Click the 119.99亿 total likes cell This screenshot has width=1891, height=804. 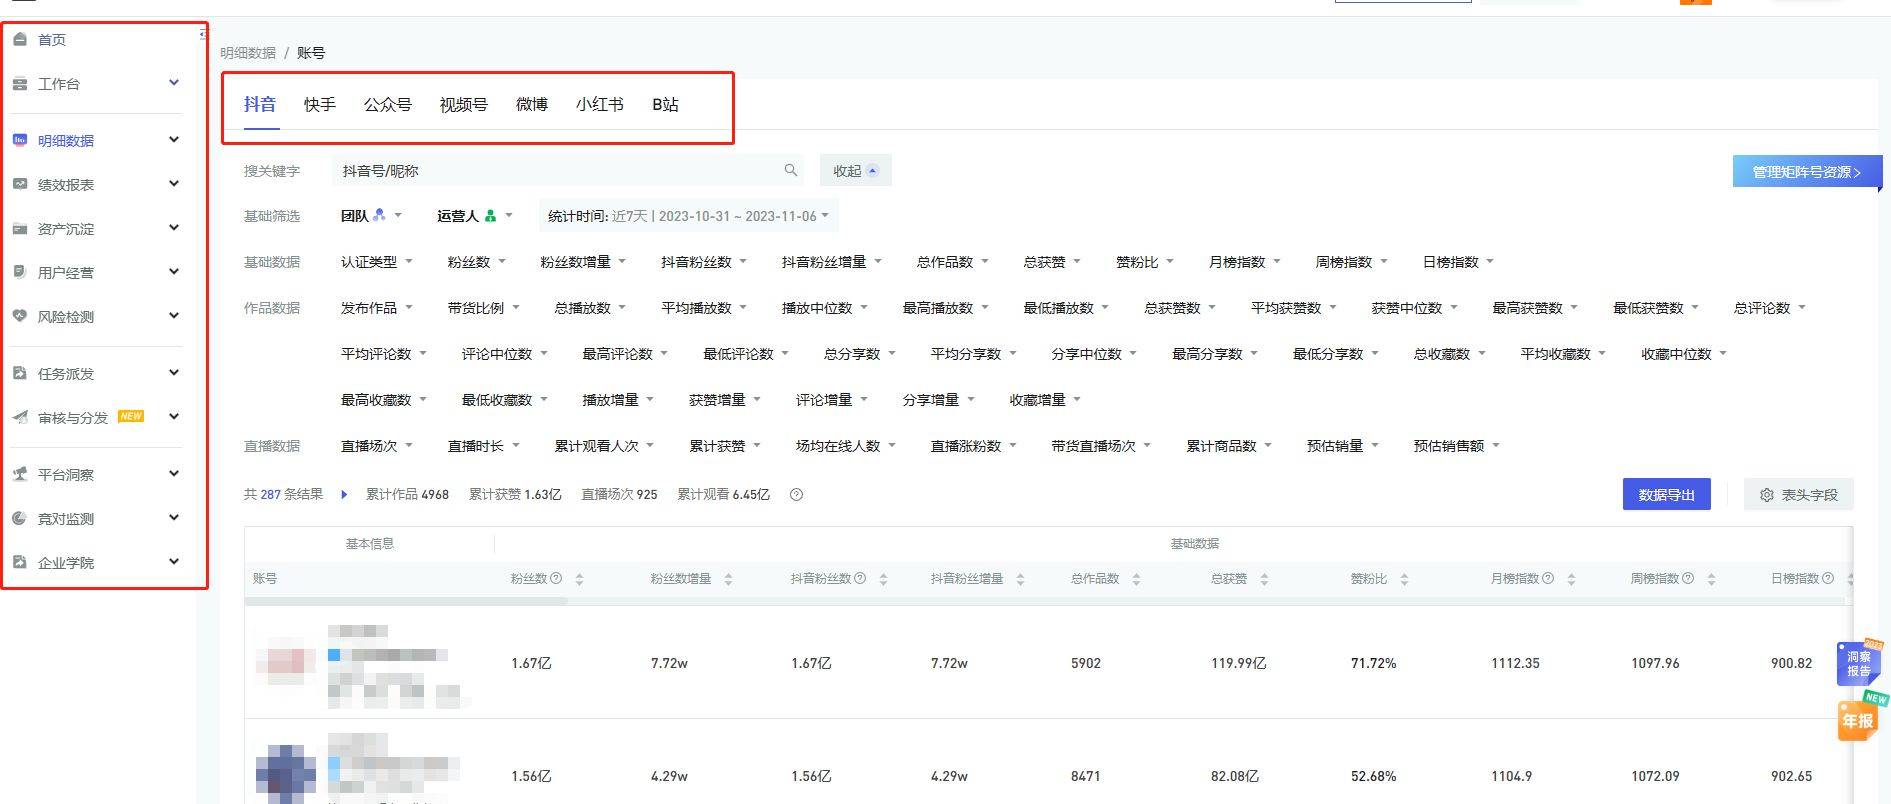coord(1238,663)
